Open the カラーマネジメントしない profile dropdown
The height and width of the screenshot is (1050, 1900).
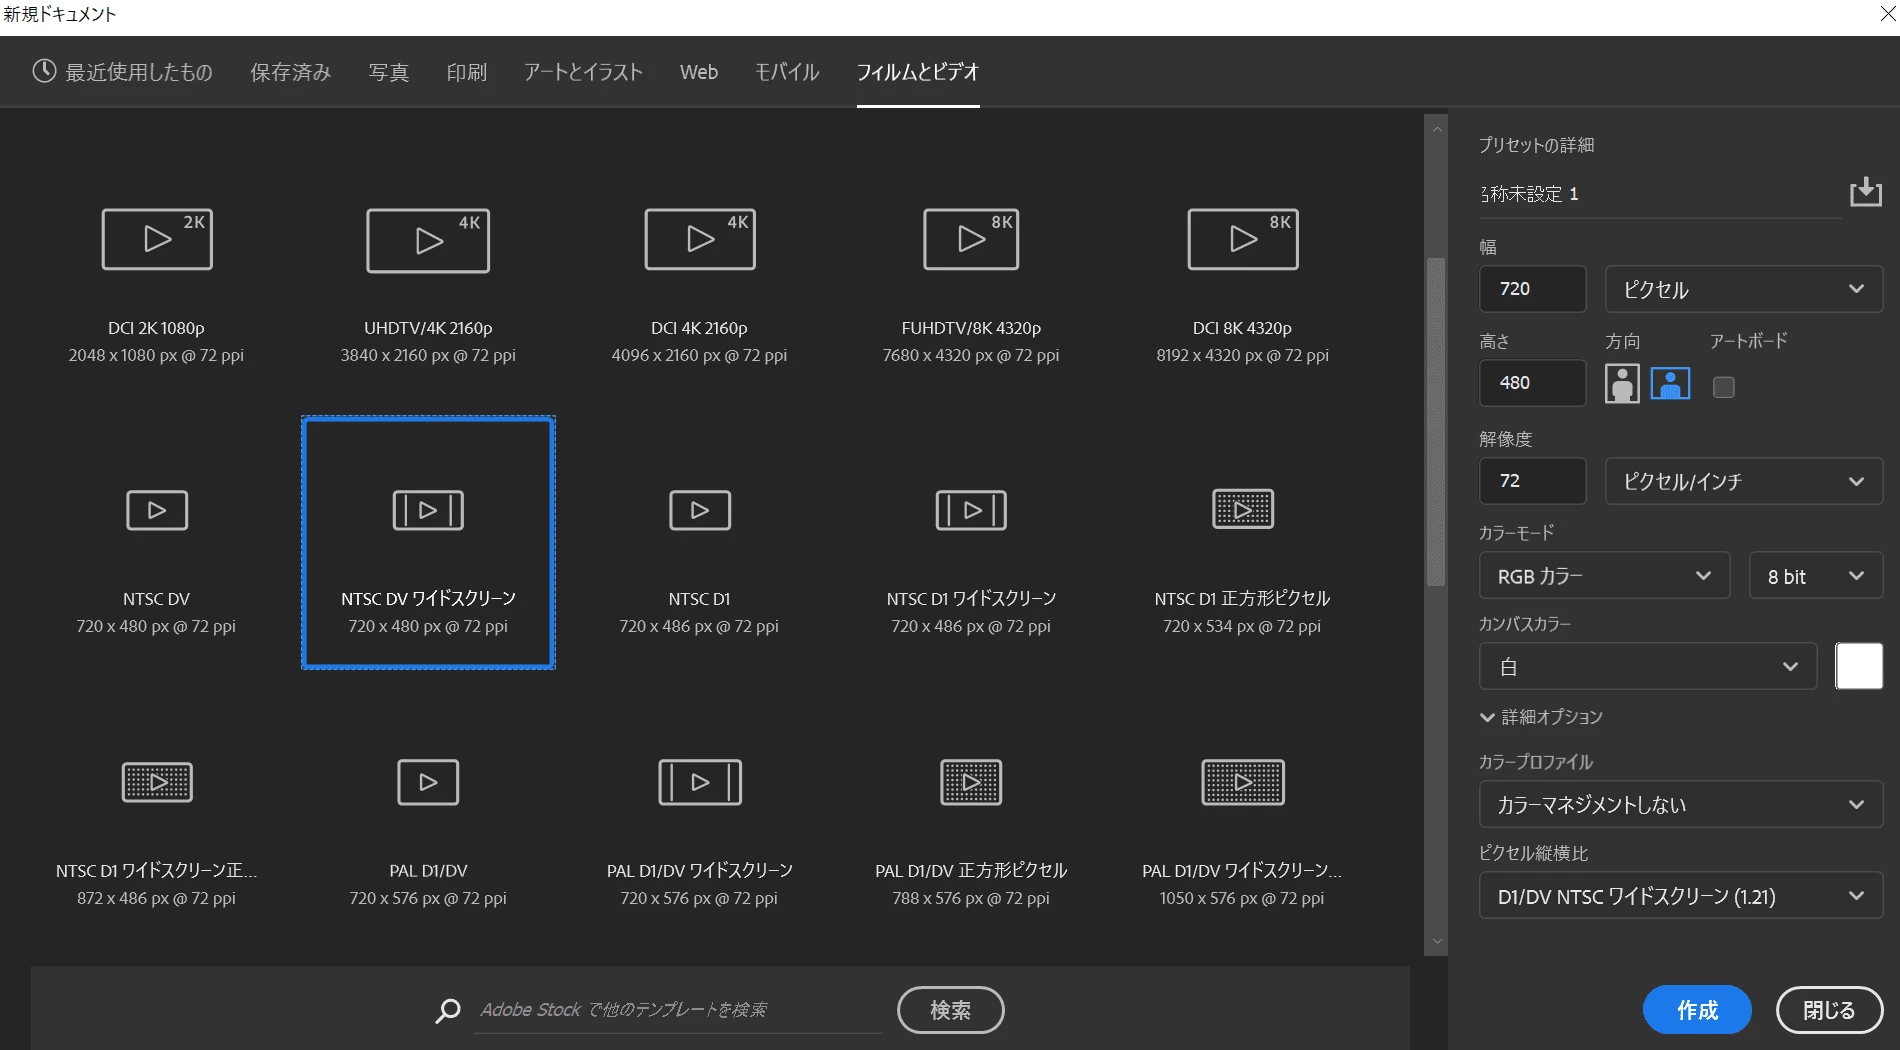coord(1681,804)
